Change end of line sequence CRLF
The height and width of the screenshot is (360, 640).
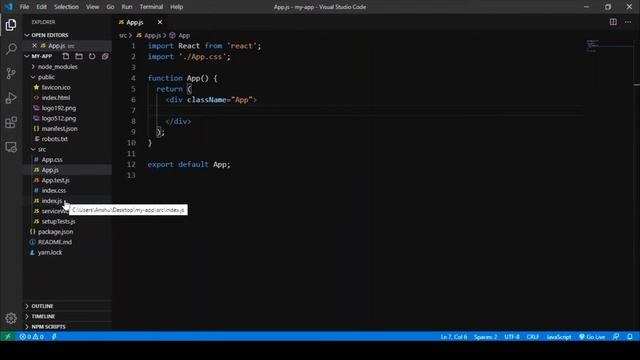click(x=533, y=337)
